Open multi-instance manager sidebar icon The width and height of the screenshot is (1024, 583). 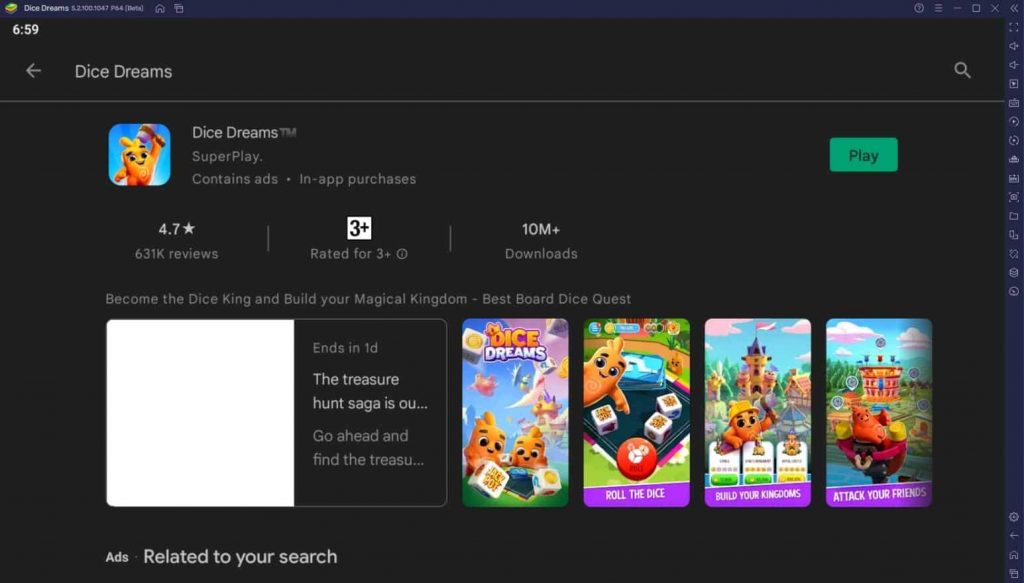1014,235
